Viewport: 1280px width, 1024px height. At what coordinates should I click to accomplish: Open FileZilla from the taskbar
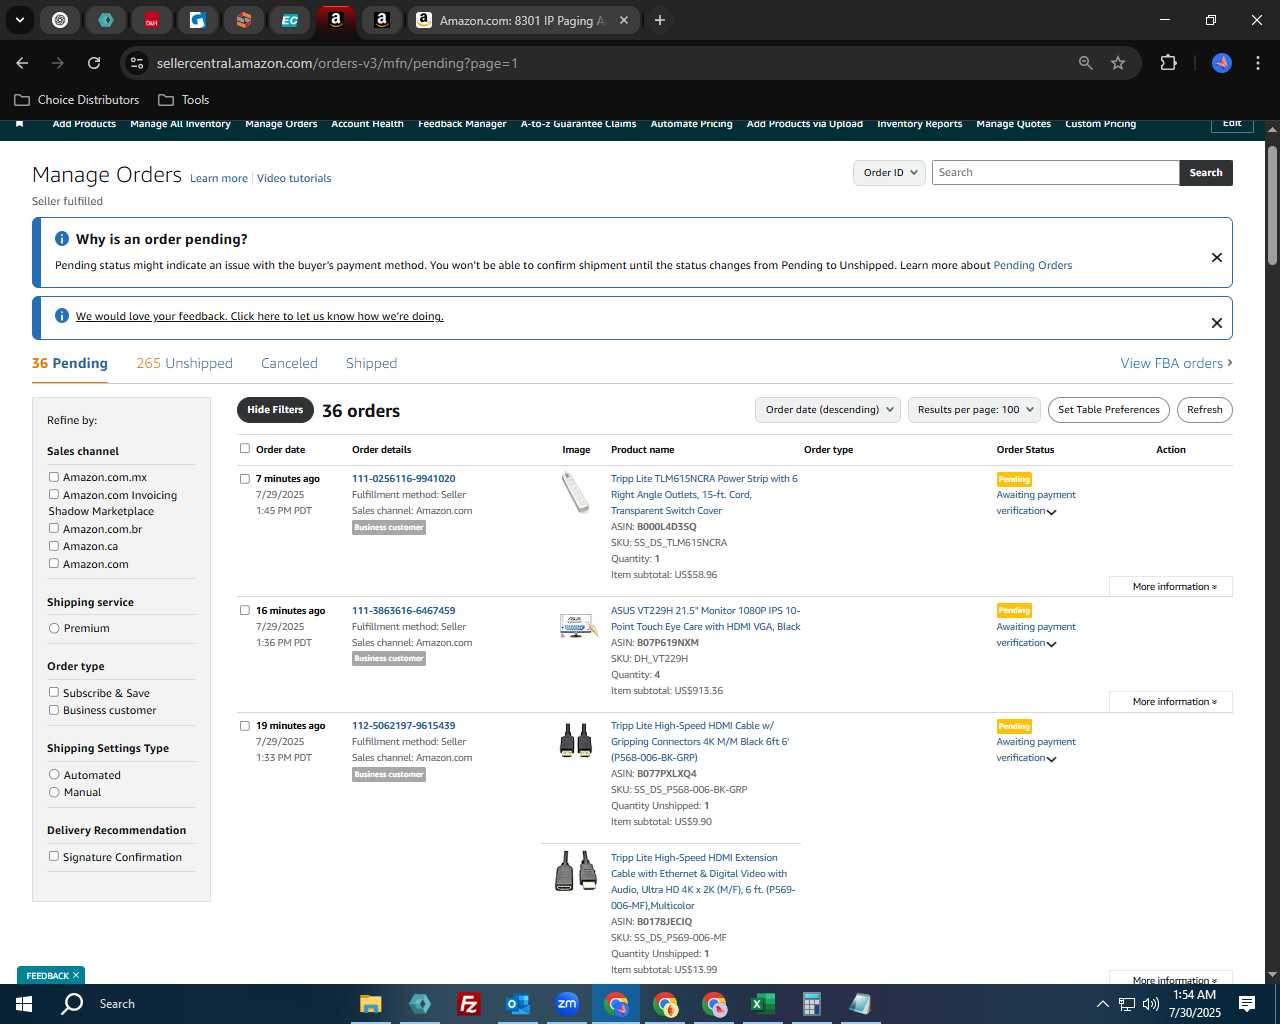pos(468,1004)
